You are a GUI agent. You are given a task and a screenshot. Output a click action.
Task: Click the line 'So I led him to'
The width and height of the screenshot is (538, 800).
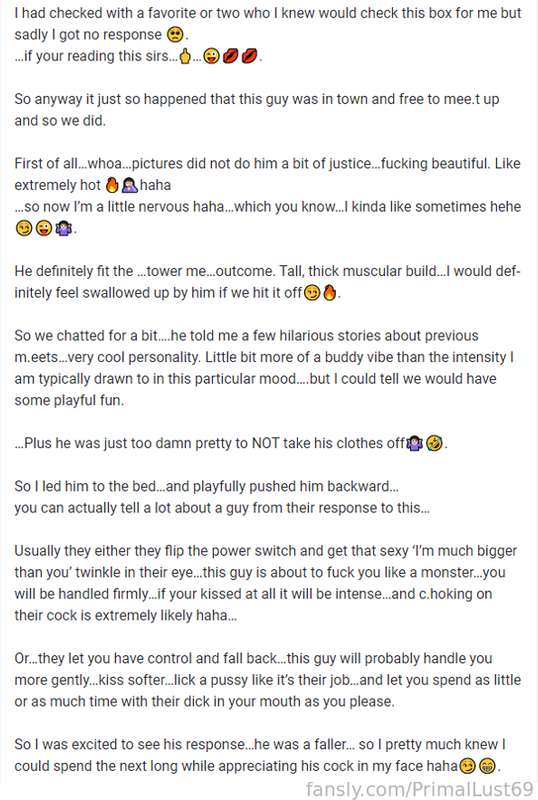click(206, 486)
